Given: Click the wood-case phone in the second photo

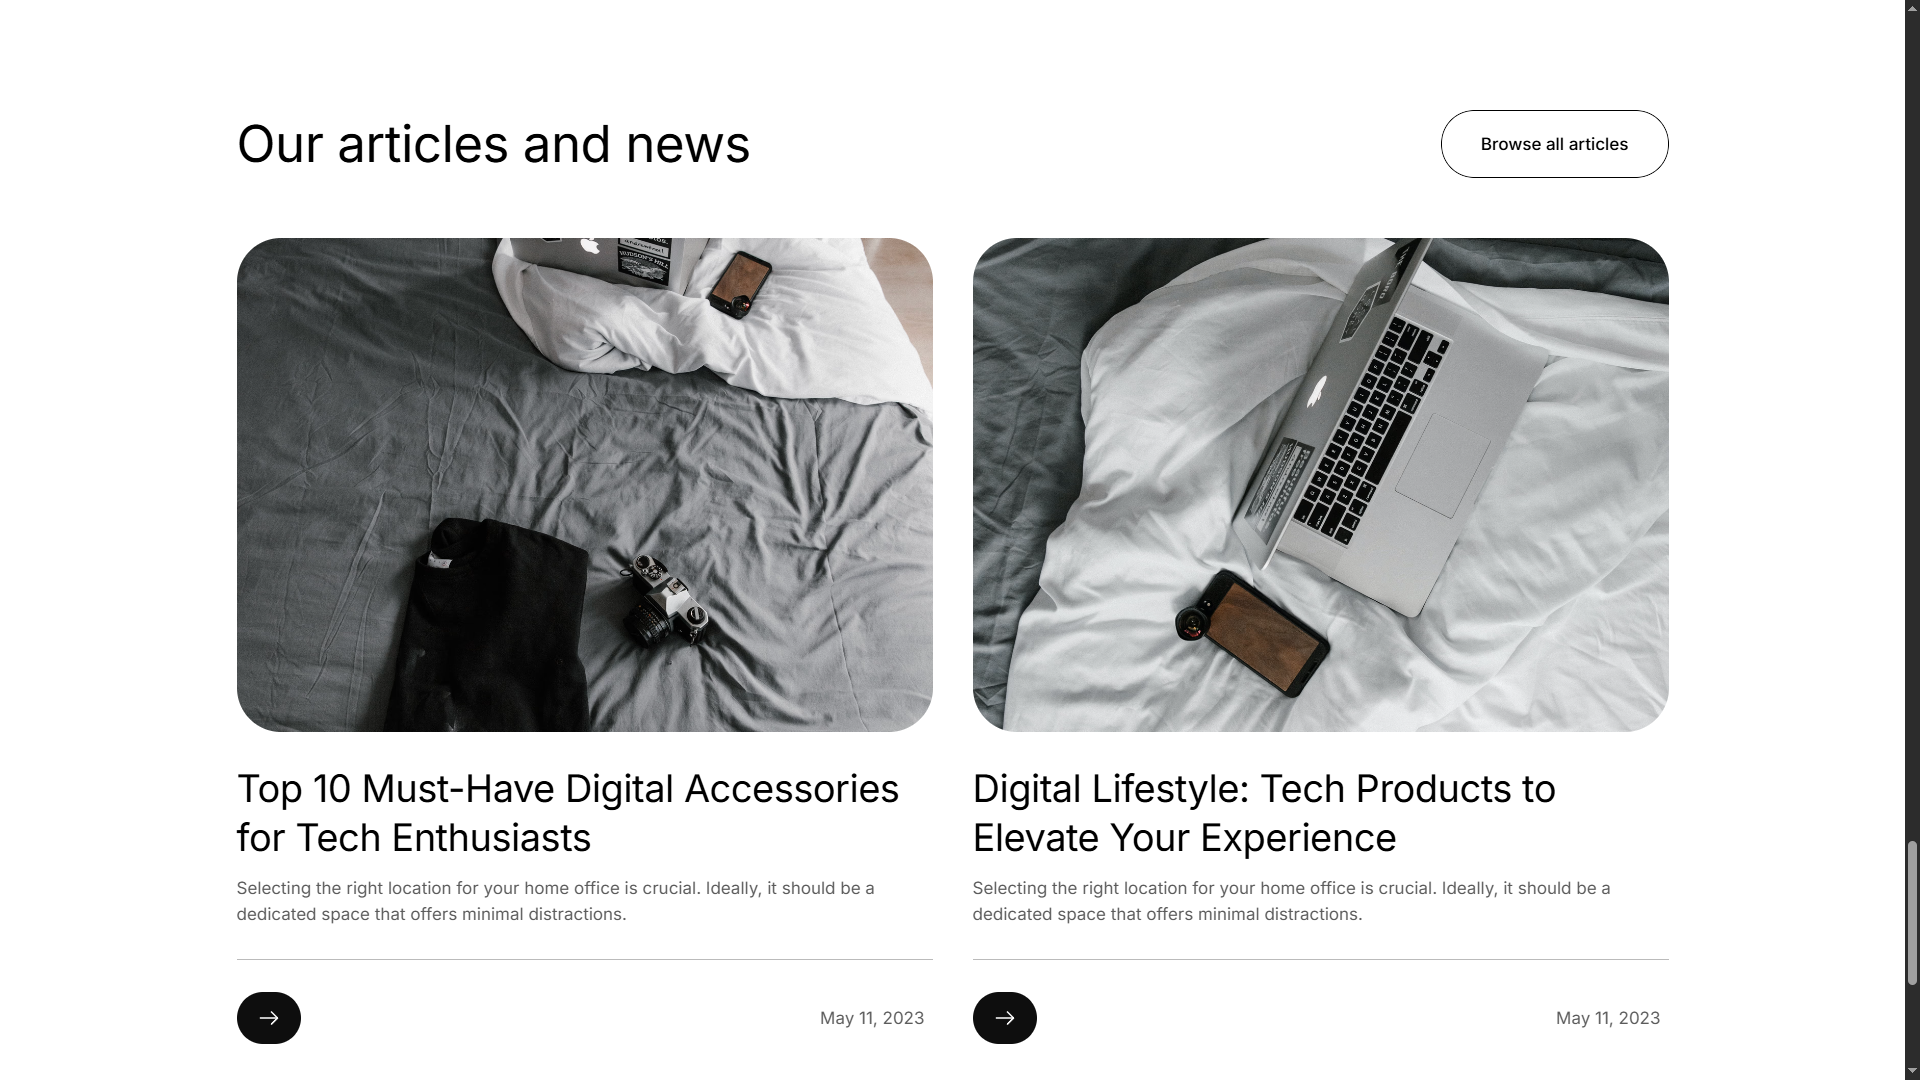Looking at the screenshot, I should click(1253, 634).
